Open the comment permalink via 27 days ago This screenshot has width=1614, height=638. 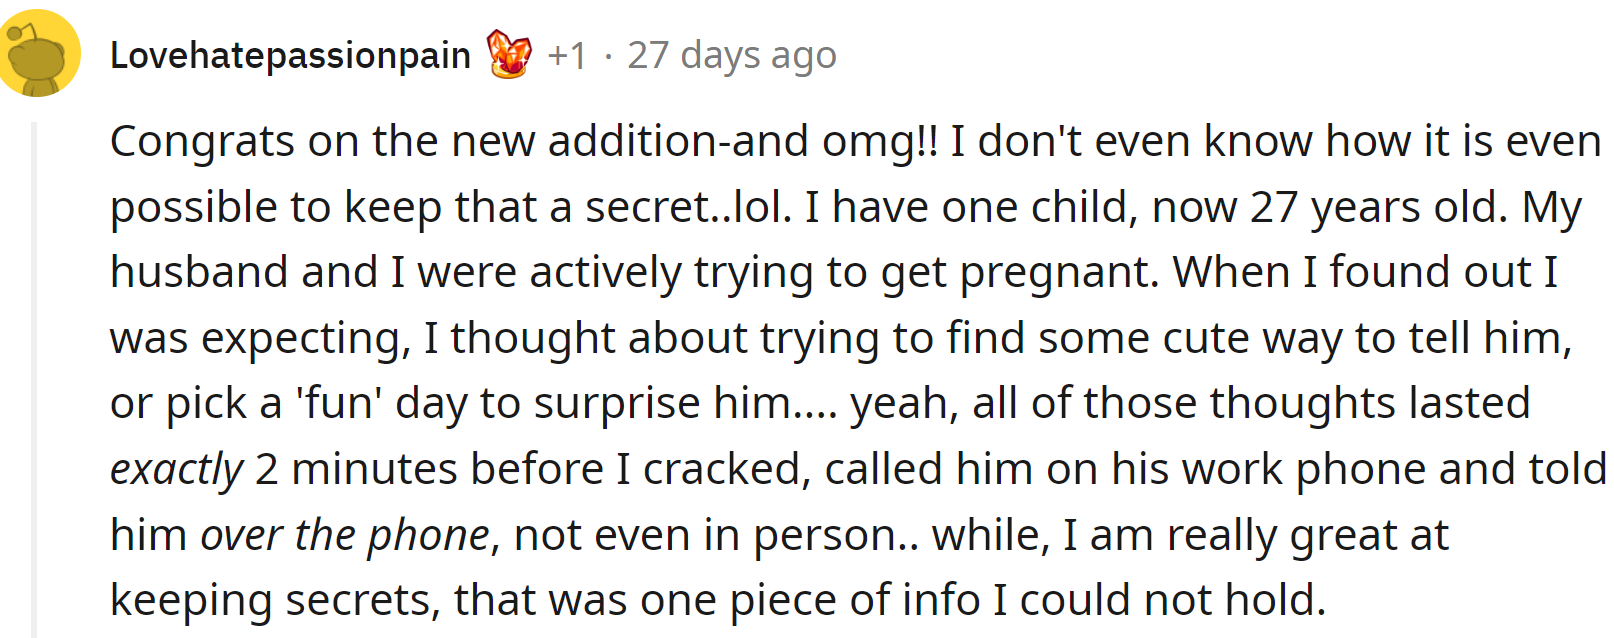[730, 56]
